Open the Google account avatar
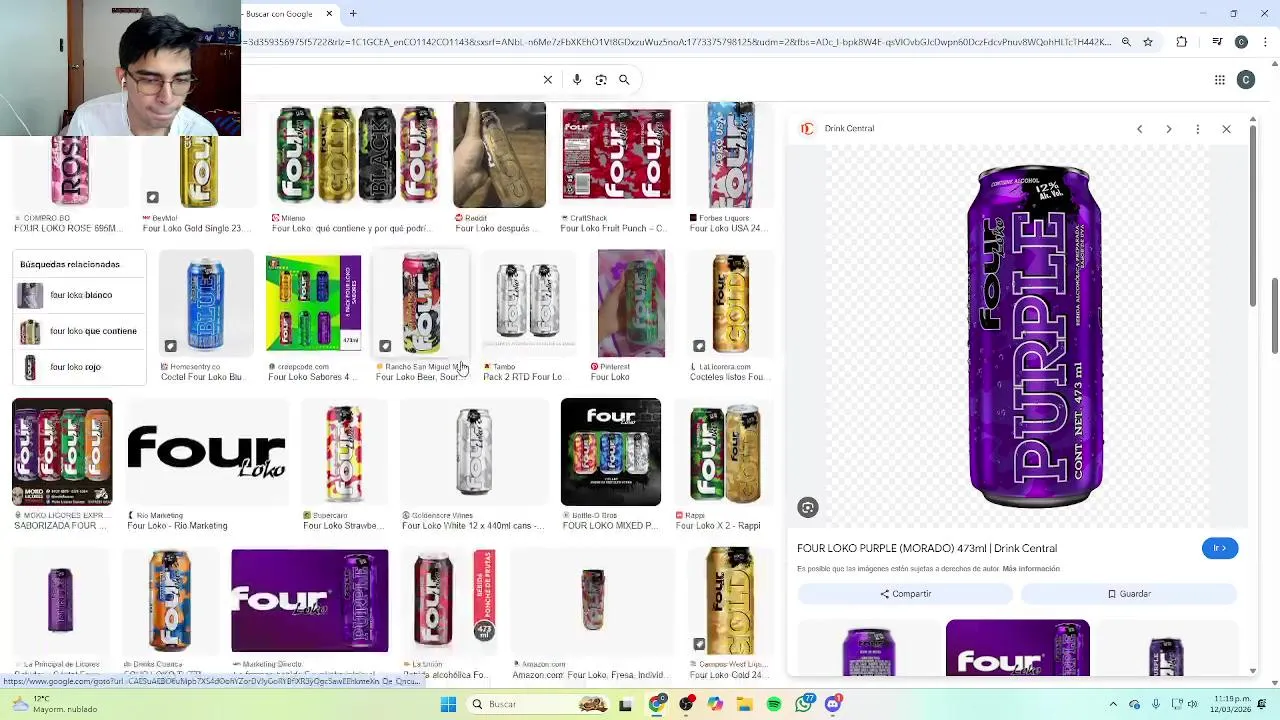This screenshot has width=1280, height=720. coord(1246,80)
